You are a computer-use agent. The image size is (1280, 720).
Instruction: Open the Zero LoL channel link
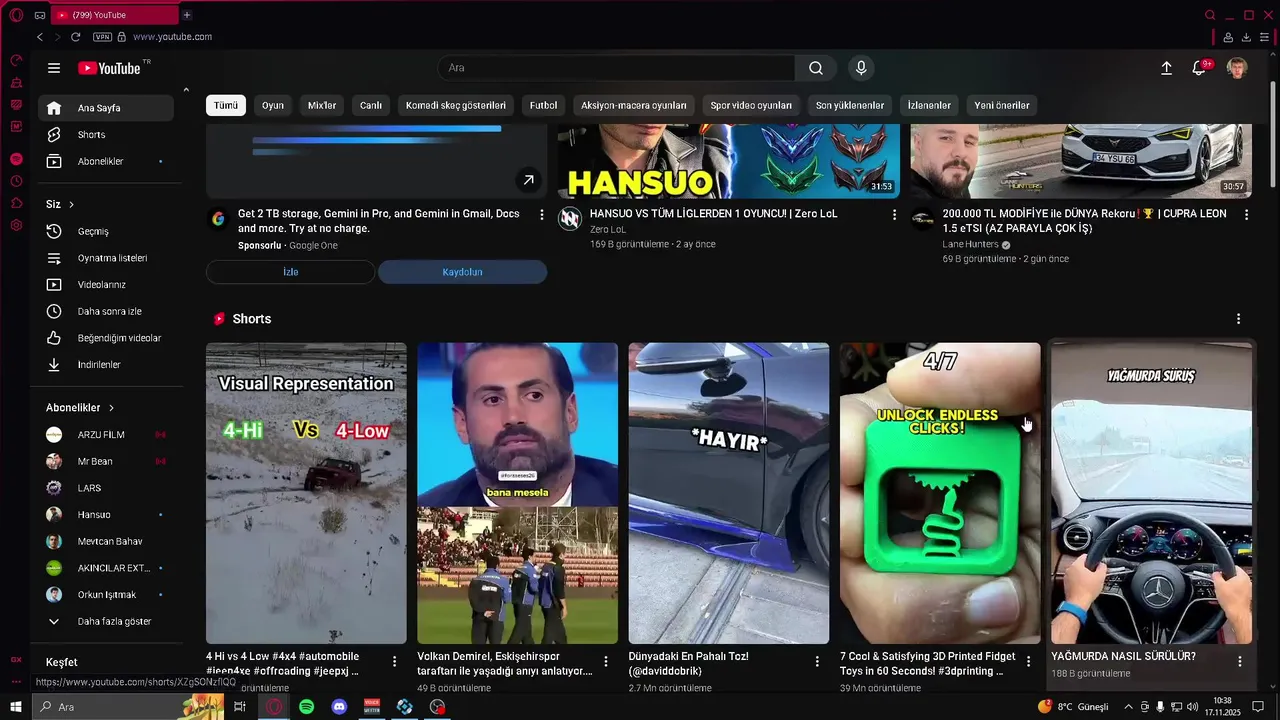pos(607,230)
